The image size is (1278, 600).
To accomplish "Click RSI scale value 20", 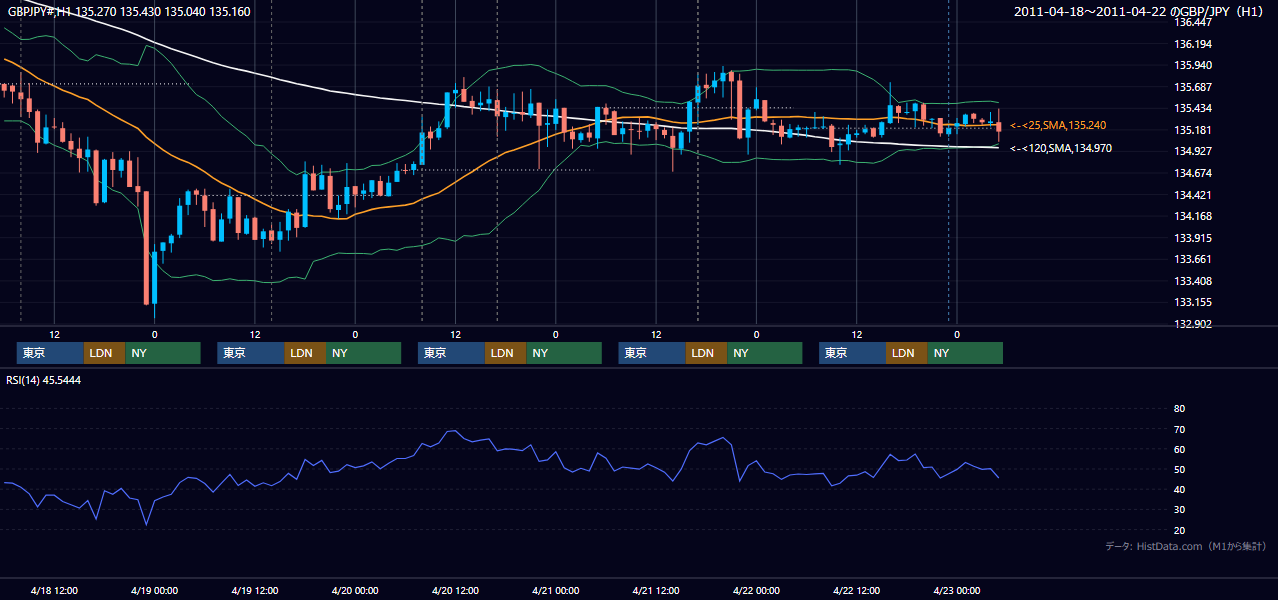I will click(x=1179, y=530).
